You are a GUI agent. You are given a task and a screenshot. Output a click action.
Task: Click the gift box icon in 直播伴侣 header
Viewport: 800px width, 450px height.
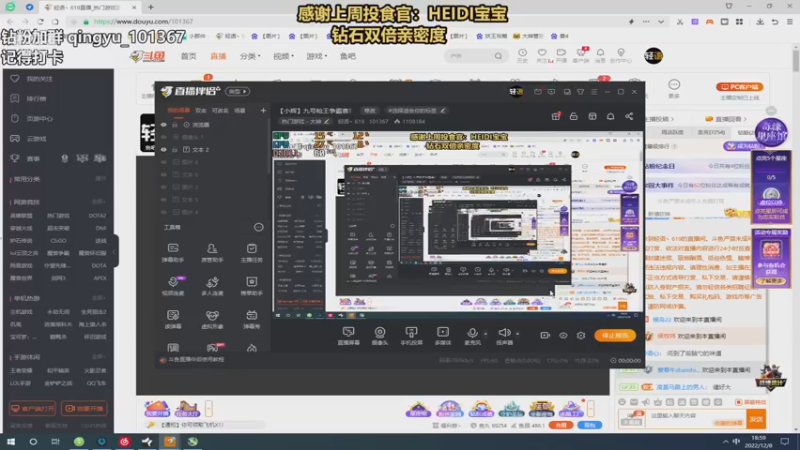(x=556, y=116)
